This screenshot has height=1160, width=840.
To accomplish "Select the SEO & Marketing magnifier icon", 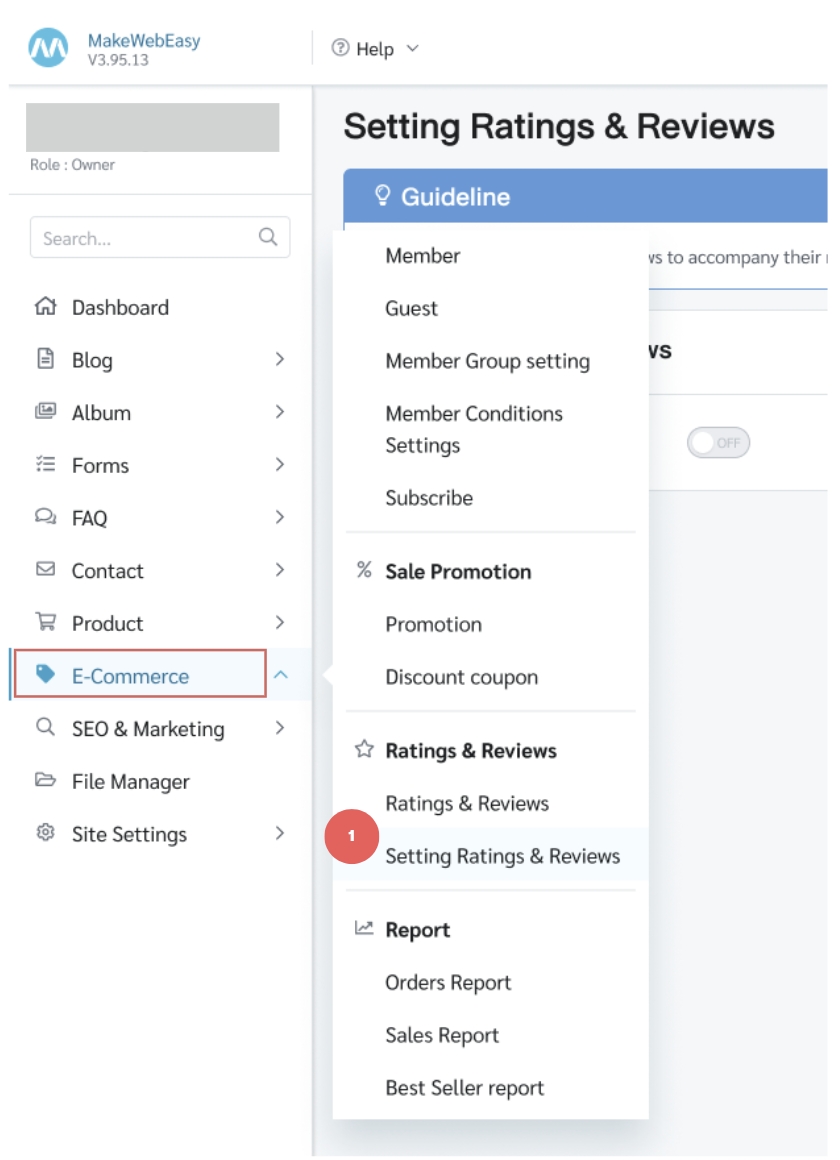I will click(44, 729).
